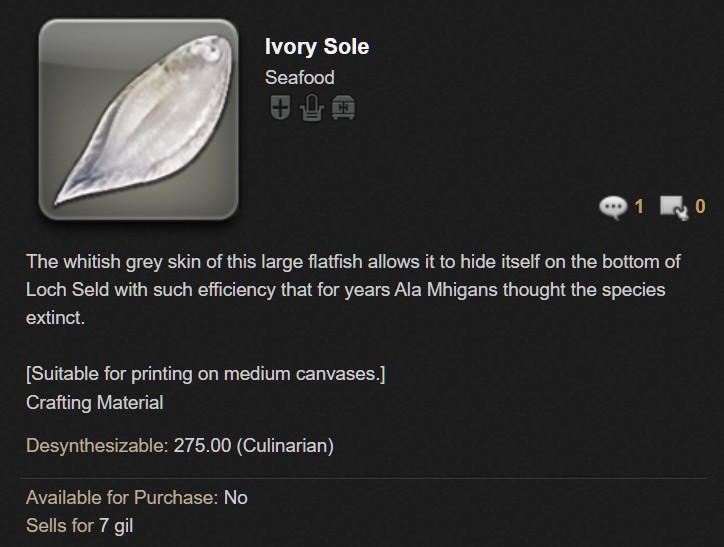Select the Seafood category label
Image resolution: width=724 pixels, height=547 pixels.
coord(300,77)
